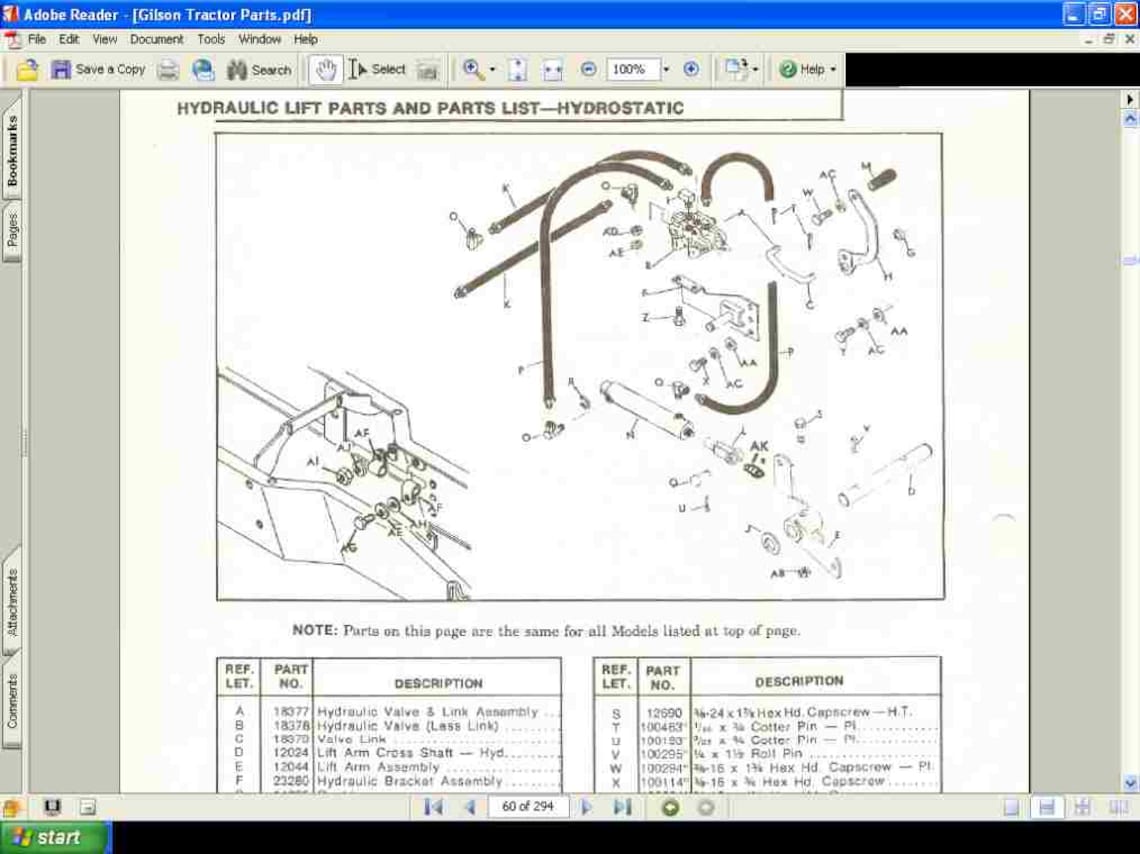This screenshot has width=1140, height=854.
Task: Set view to Actual Size
Action: 517,70
